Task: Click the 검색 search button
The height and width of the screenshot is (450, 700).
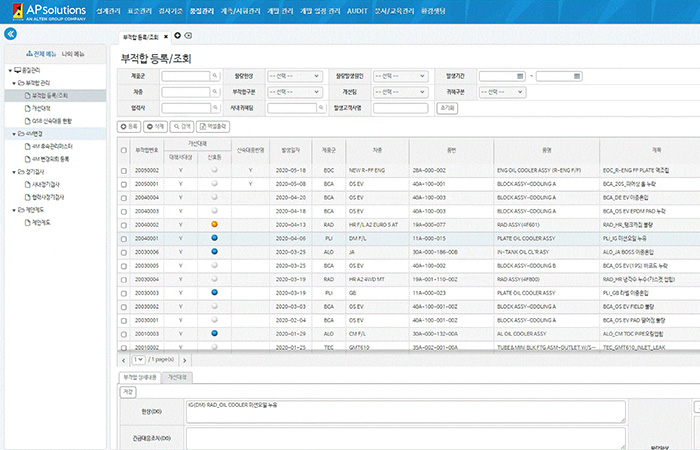Action: 182,127
